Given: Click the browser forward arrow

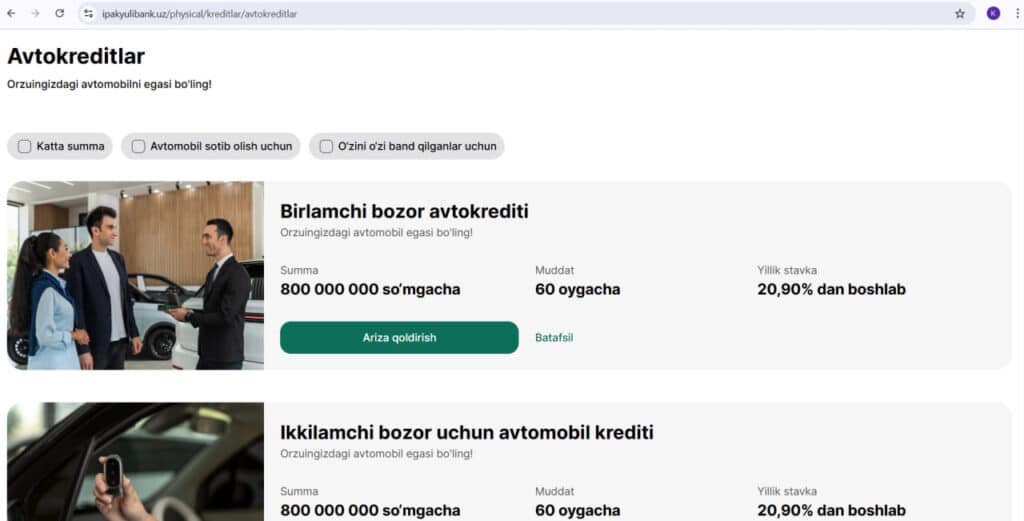Looking at the screenshot, I should click(x=35, y=13).
